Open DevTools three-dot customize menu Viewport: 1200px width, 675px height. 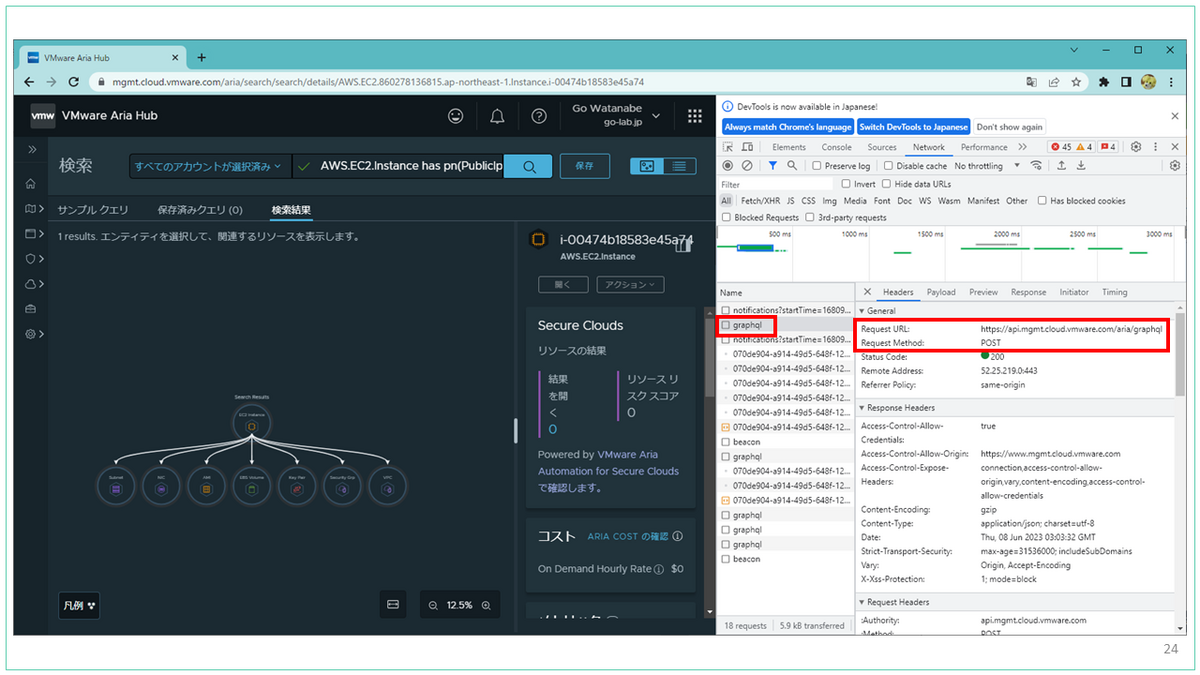pyautogui.click(x=1156, y=147)
